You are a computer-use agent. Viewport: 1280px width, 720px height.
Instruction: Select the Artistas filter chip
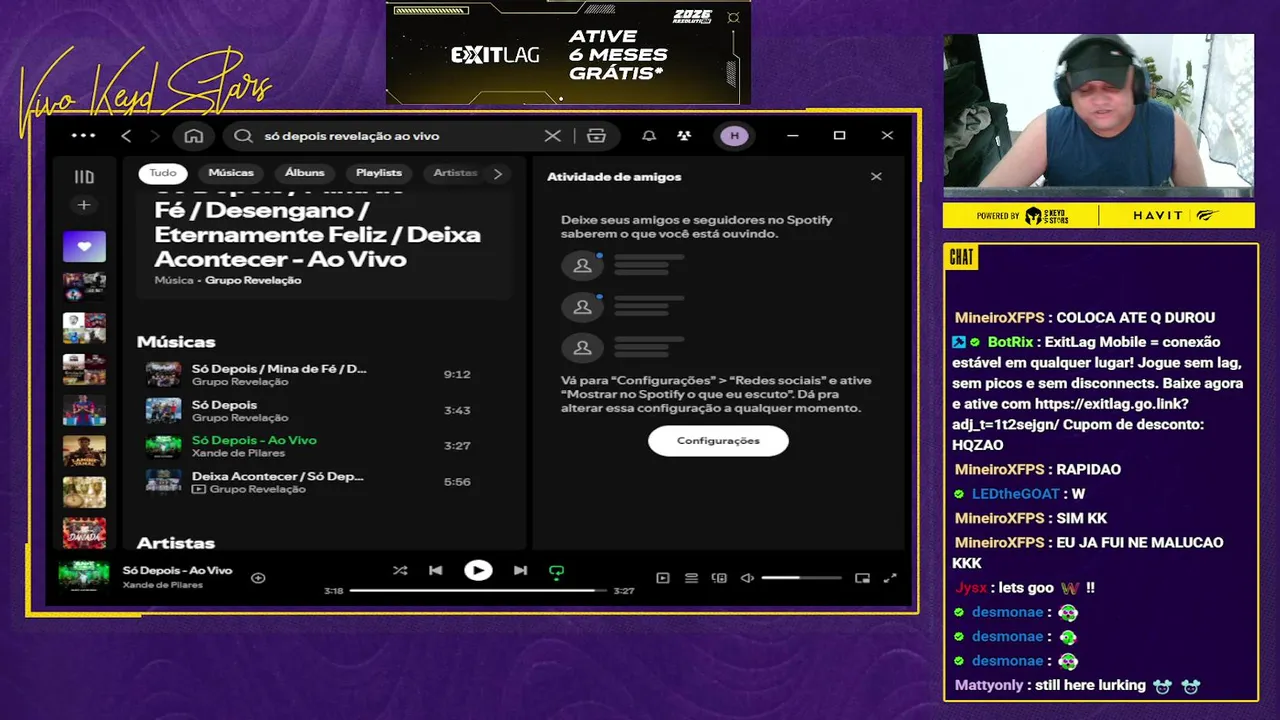pyautogui.click(x=455, y=173)
